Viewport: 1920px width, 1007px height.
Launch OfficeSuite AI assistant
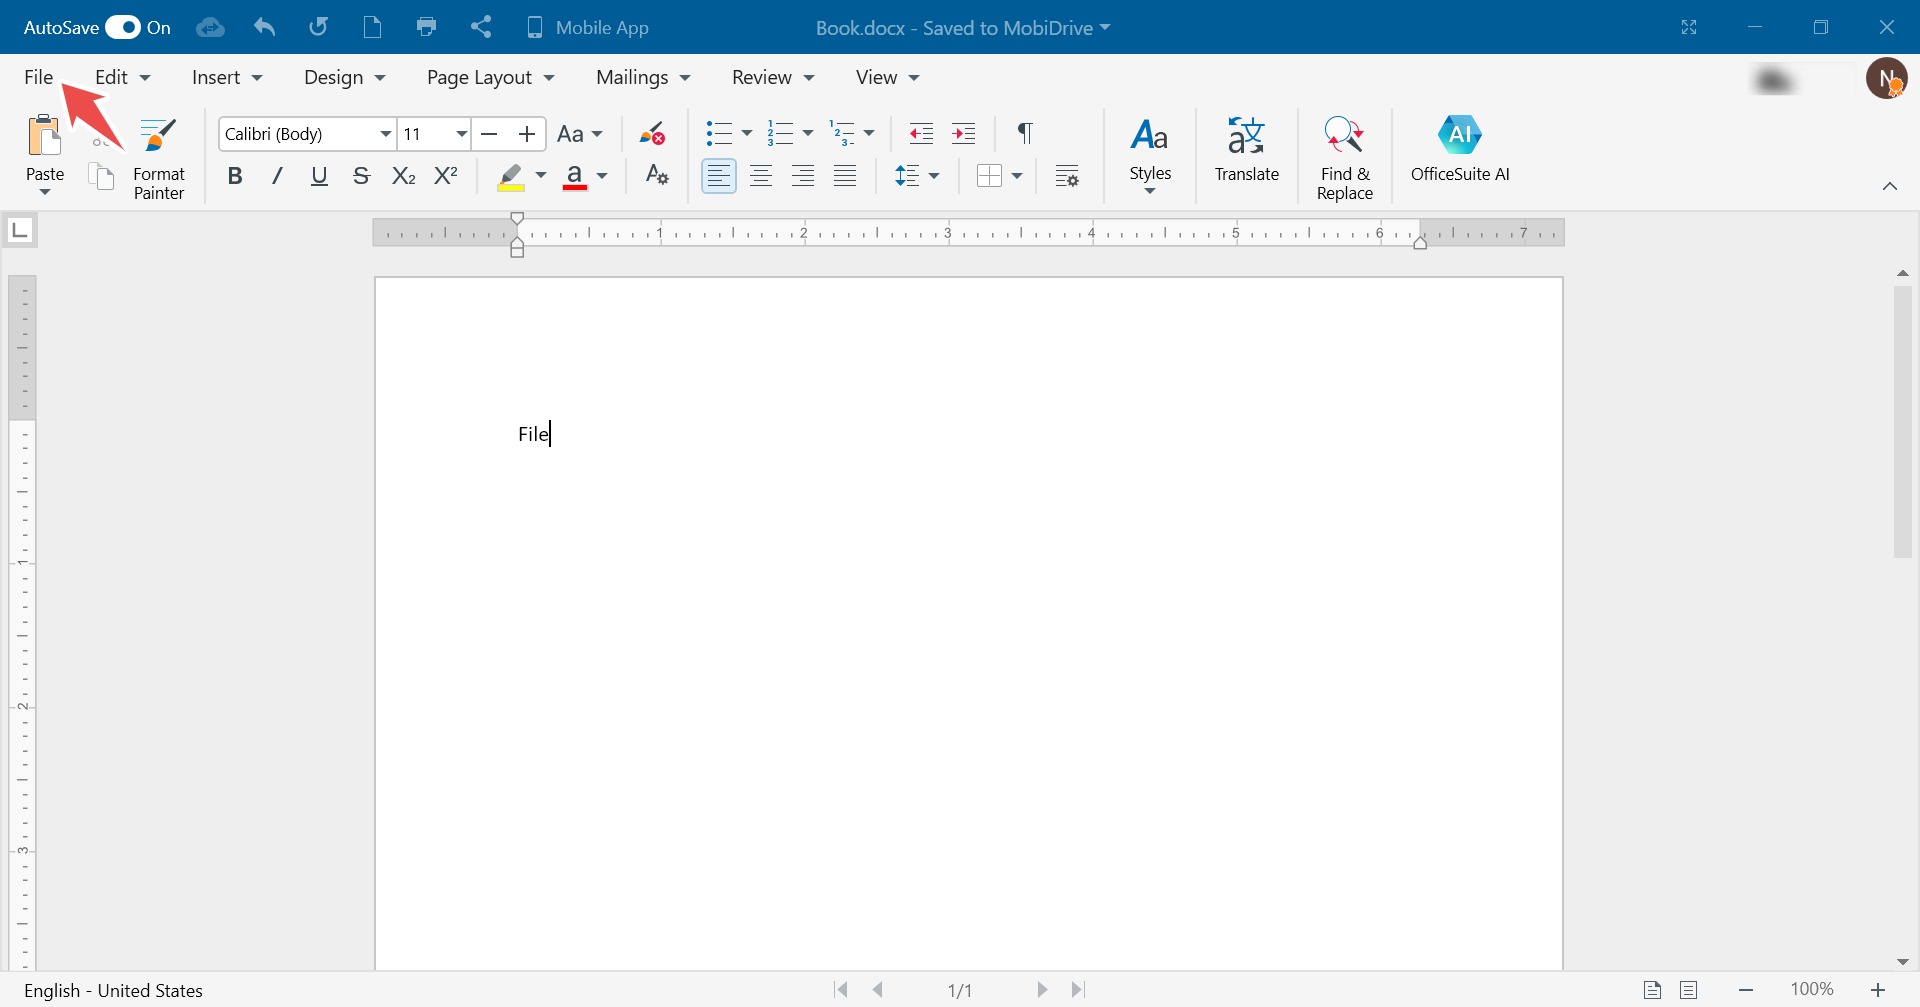[1459, 150]
